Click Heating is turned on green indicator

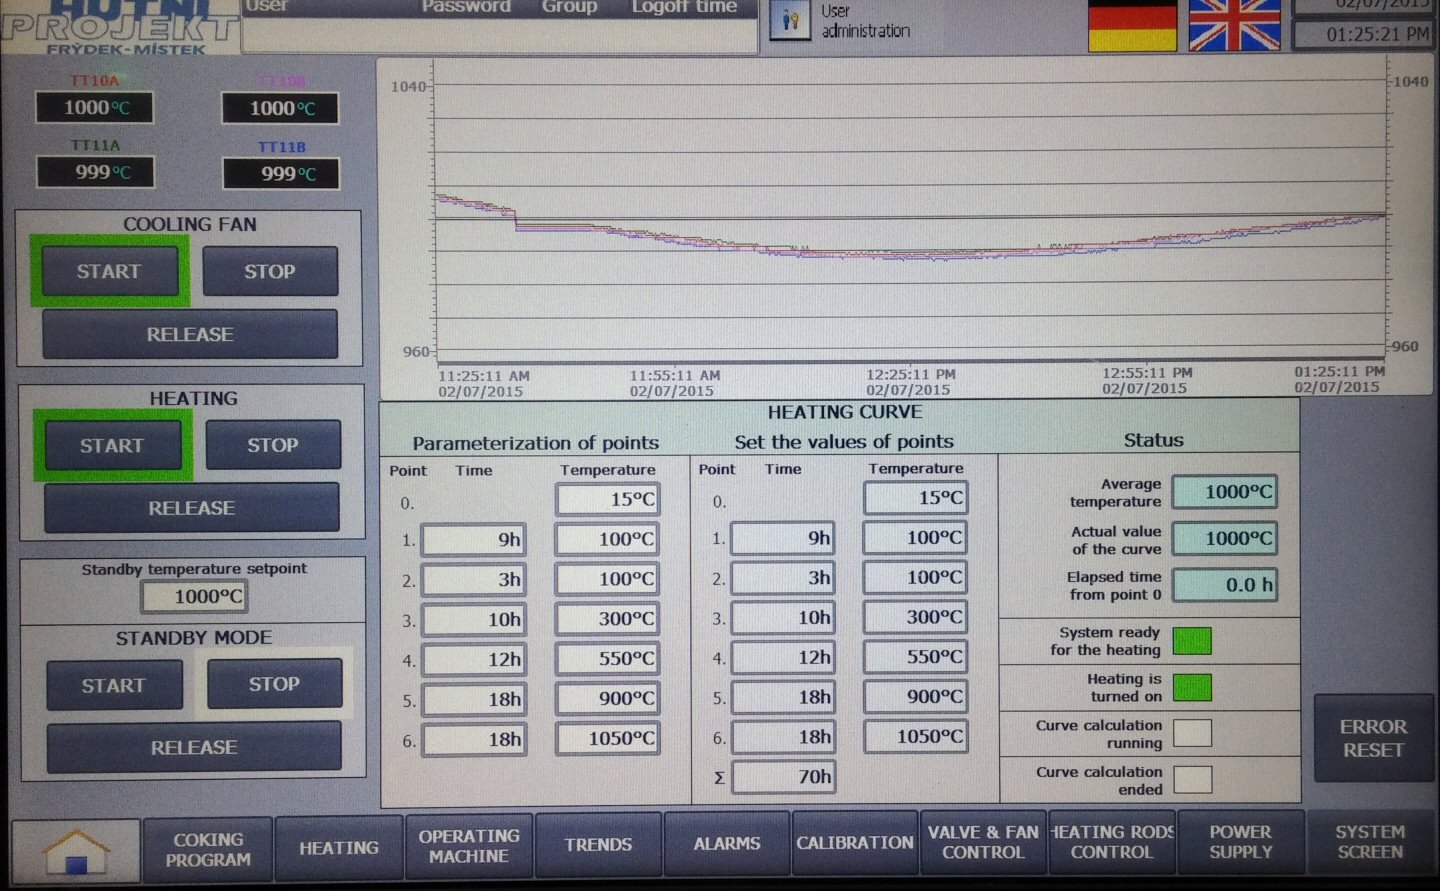point(1192,687)
